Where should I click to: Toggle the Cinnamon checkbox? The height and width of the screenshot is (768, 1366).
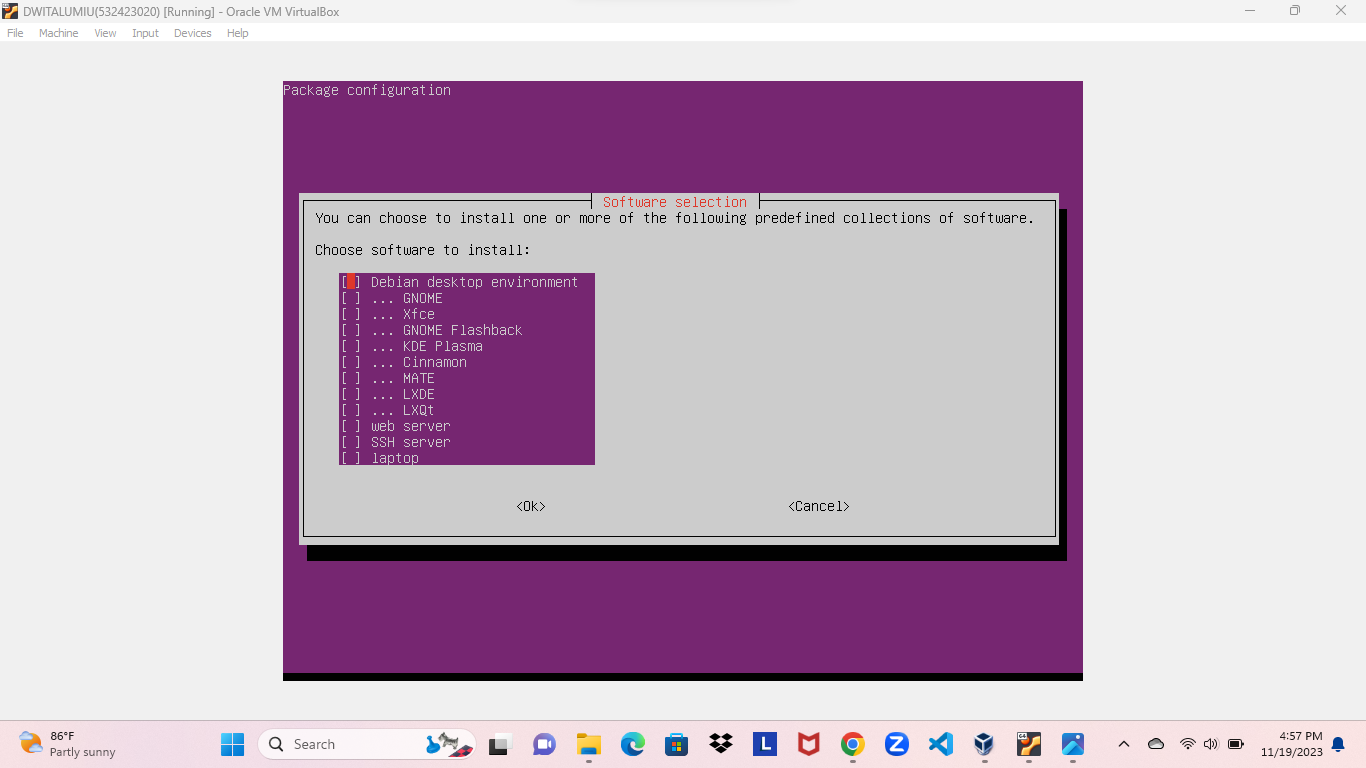[351, 362]
